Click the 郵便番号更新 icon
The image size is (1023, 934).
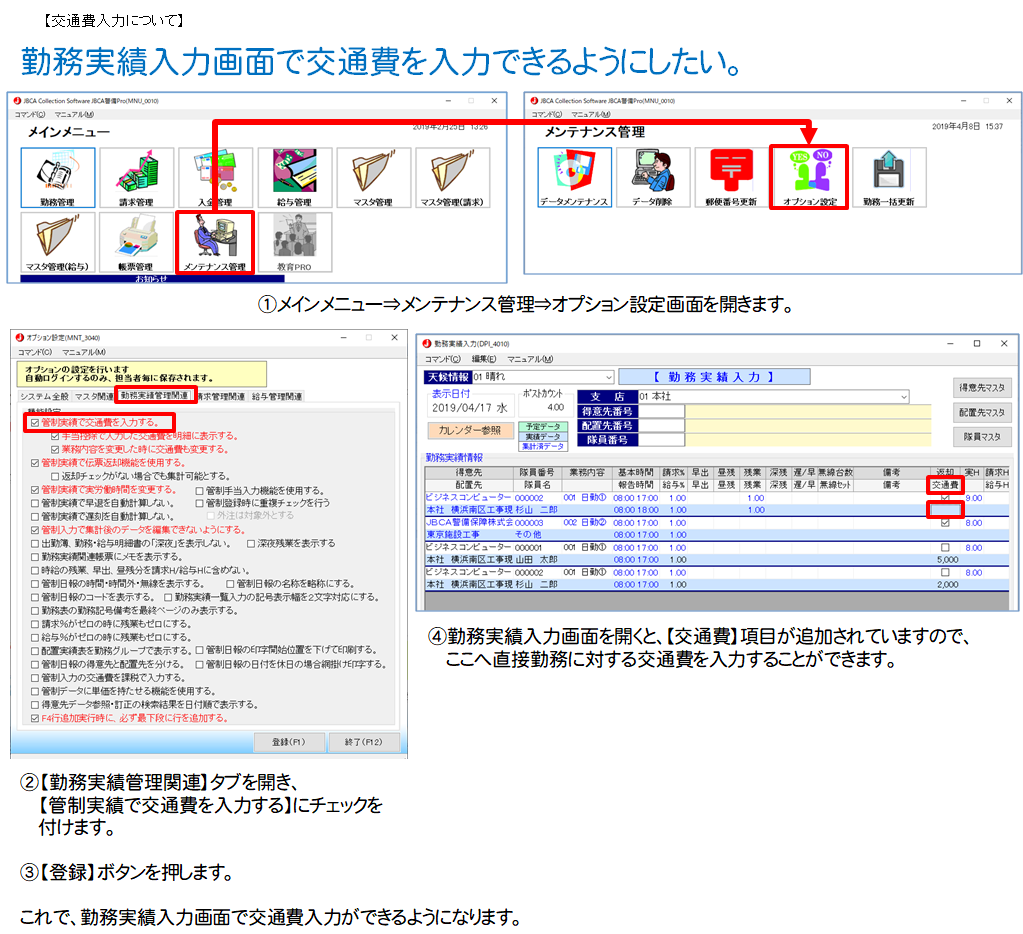(x=730, y=177)
